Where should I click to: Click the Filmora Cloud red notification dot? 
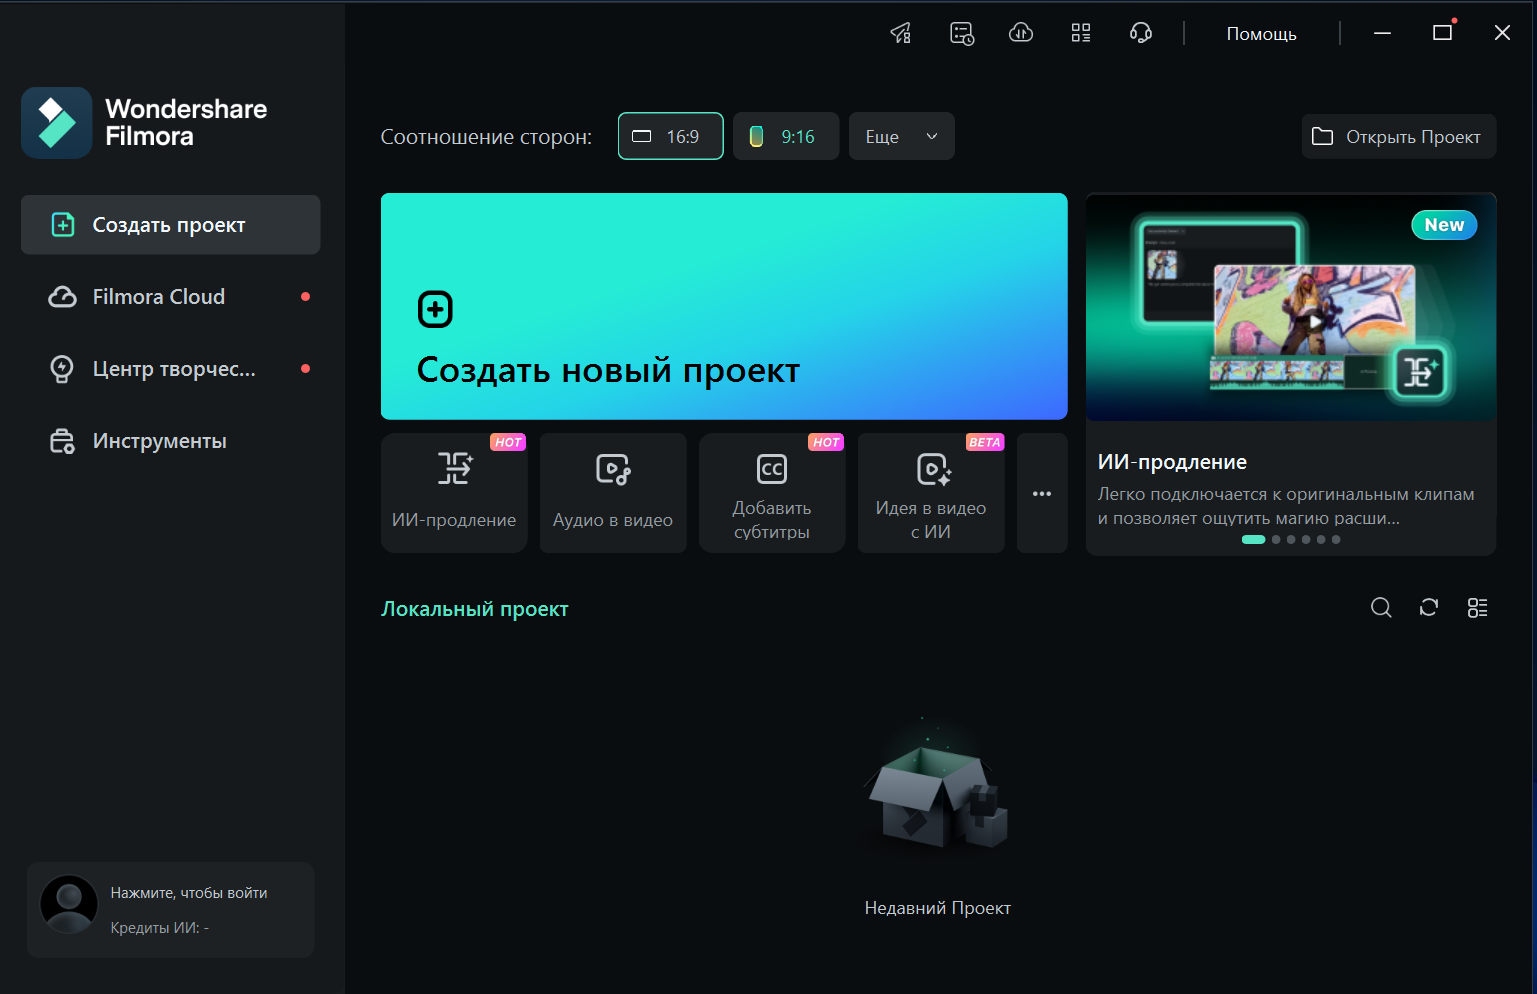(305, 297)
